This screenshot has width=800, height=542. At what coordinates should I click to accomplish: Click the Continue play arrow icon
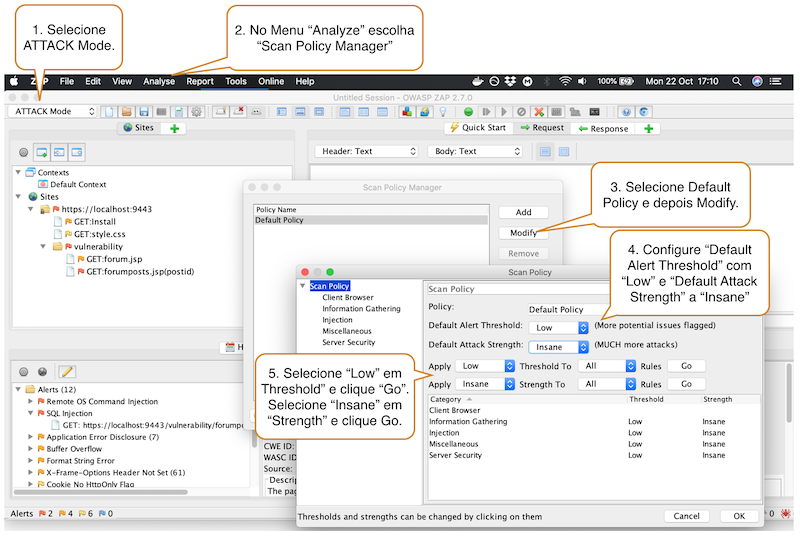coord(504,112)
